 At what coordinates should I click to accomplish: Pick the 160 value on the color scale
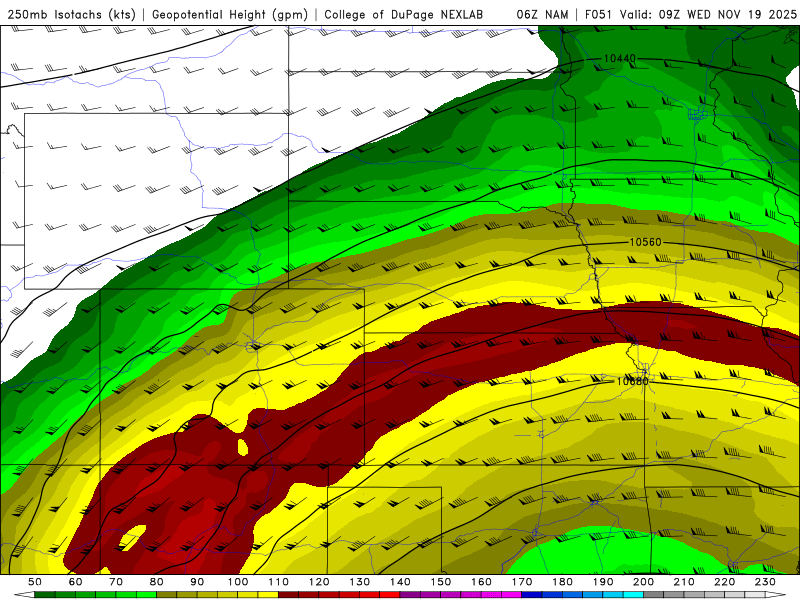481,582
